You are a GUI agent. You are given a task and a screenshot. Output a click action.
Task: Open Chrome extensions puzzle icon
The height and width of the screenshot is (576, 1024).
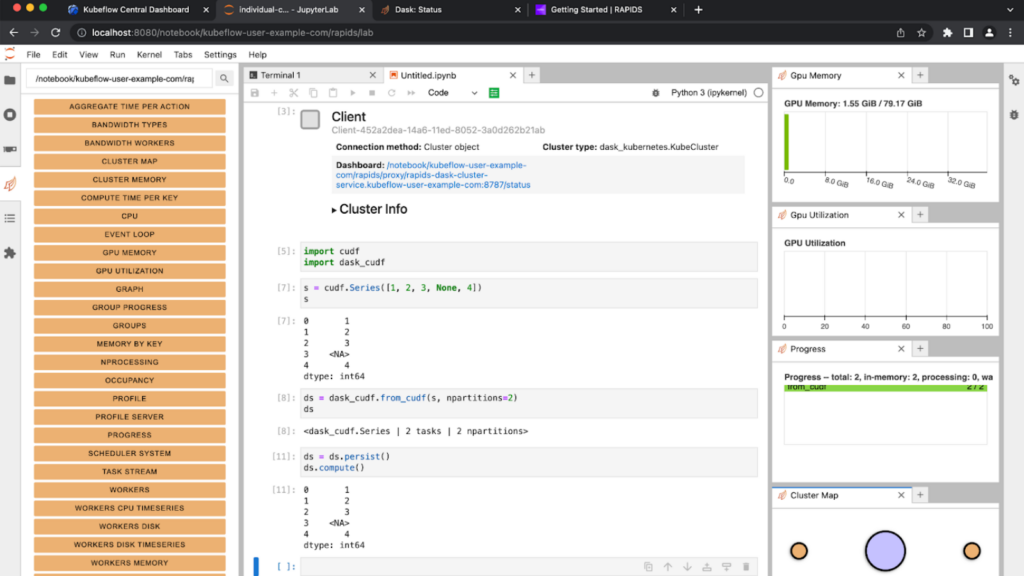point(947,32)
